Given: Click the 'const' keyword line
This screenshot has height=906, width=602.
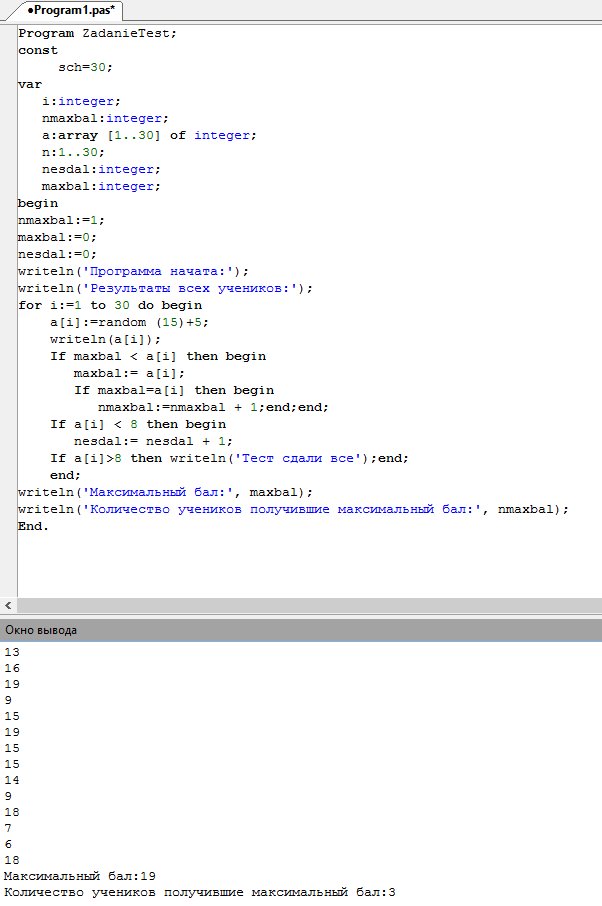Looking at the screenshot, I should (38, 50).
